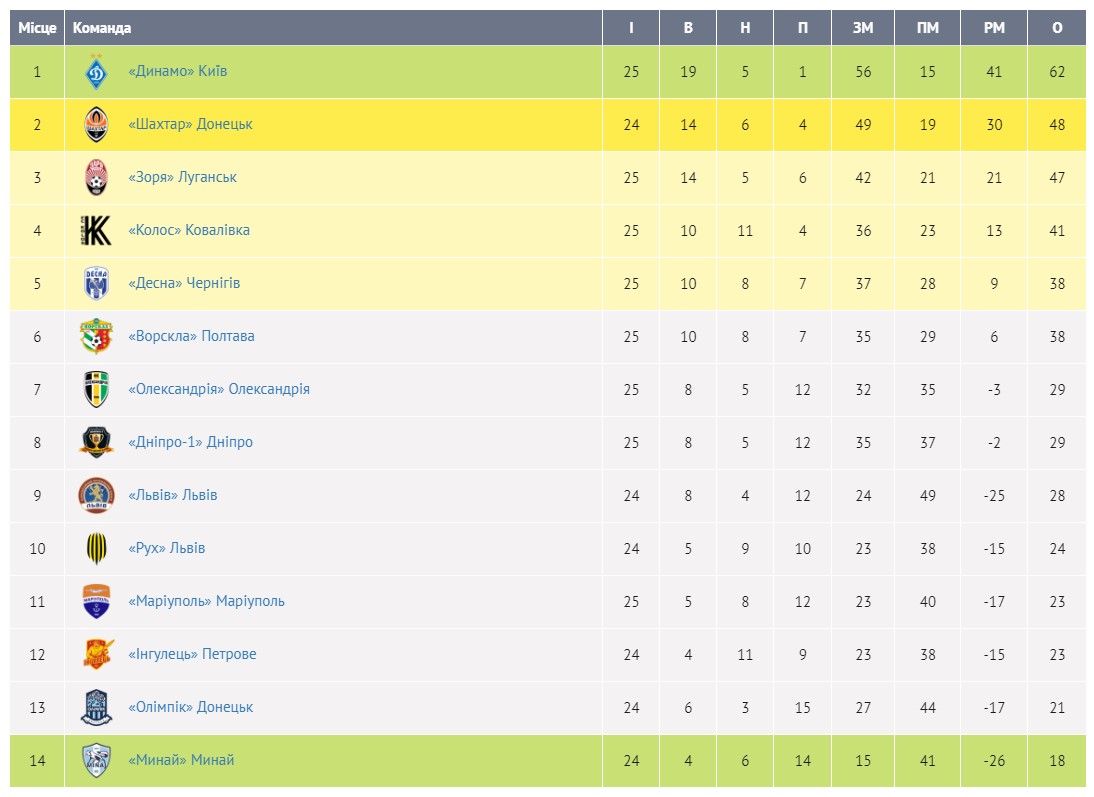Click the Desna Chernihiv club badge
Image resolution: width=1094 pixels, height=797 pixels.
97,284
